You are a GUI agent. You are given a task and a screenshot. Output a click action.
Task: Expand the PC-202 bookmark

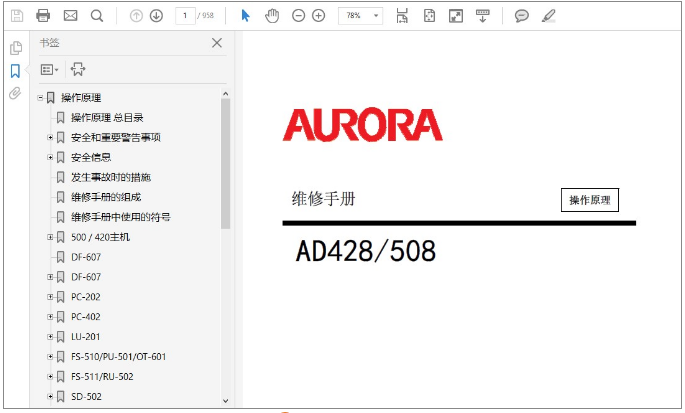pyautogui.click(x=50, y=297)
